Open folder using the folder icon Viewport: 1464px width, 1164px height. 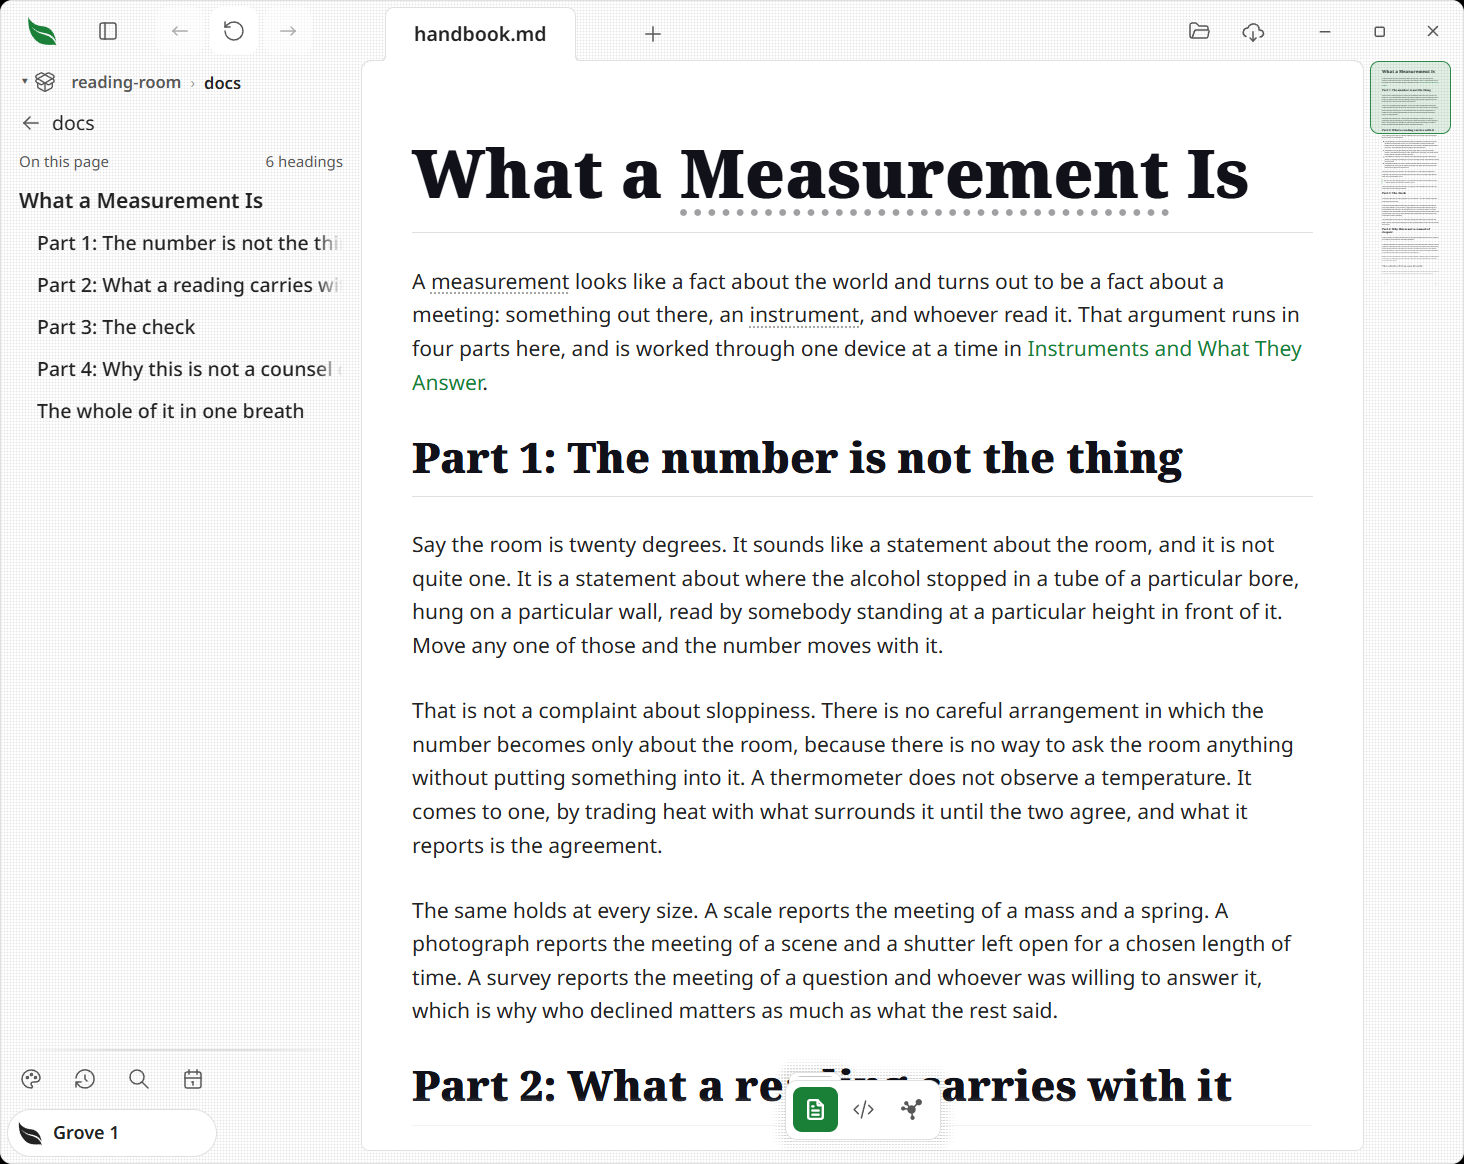[x=1199, y=32]
